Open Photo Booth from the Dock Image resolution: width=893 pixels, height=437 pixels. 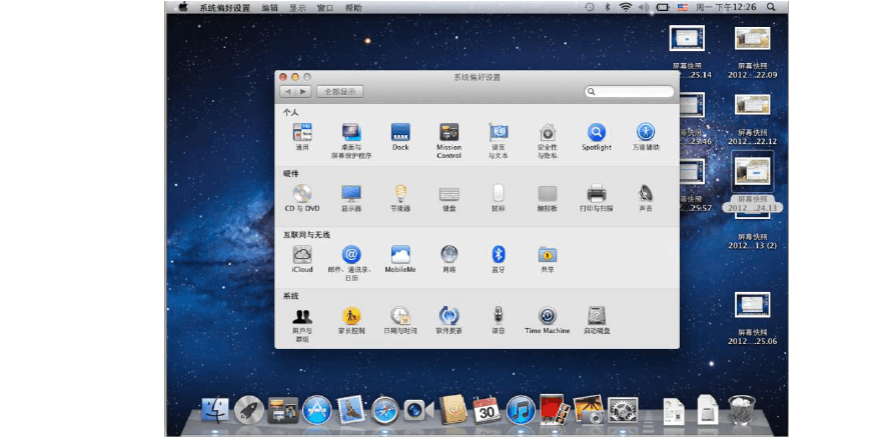point(552,409)
